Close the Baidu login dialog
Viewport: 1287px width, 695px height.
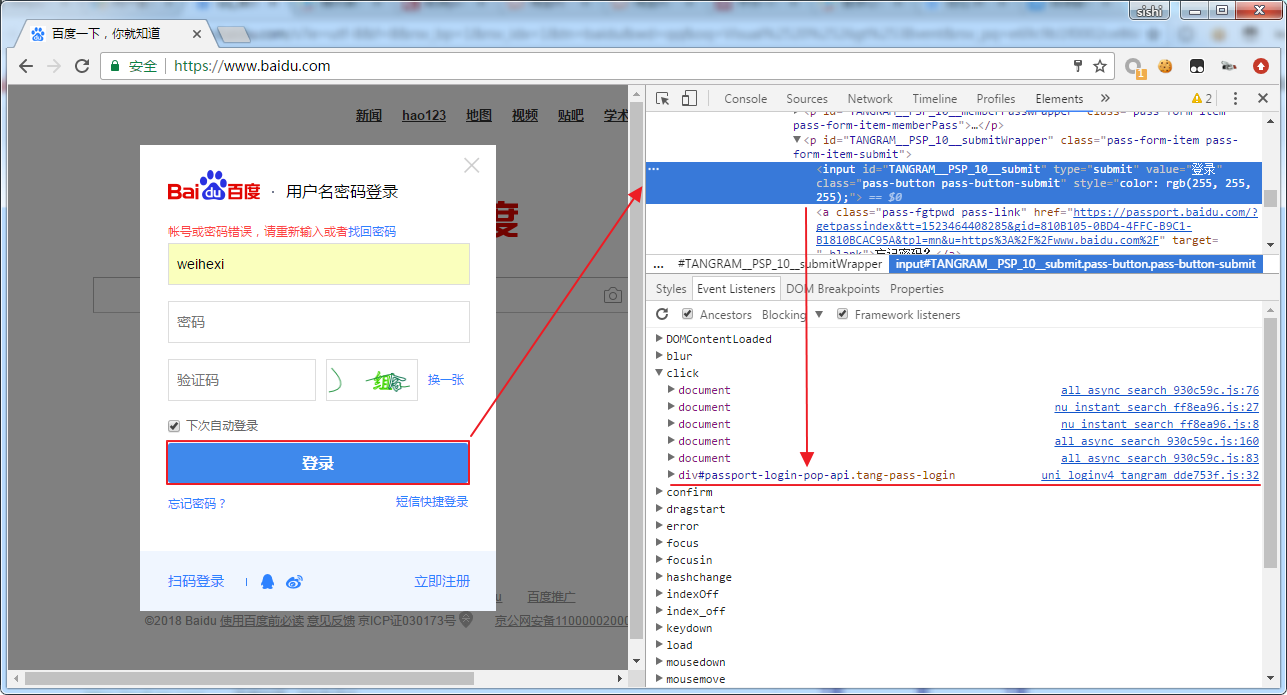(472, 166)
